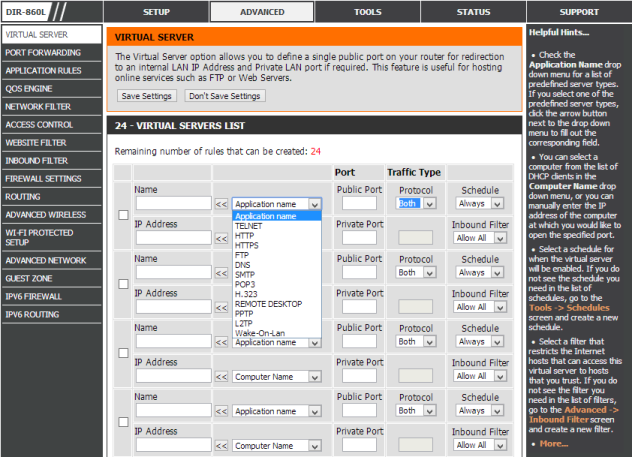Image resolution: width=632 pixels, height=457 pixels.
Task: Choose PPTP from the application list
Action: (x=276, y=314)
